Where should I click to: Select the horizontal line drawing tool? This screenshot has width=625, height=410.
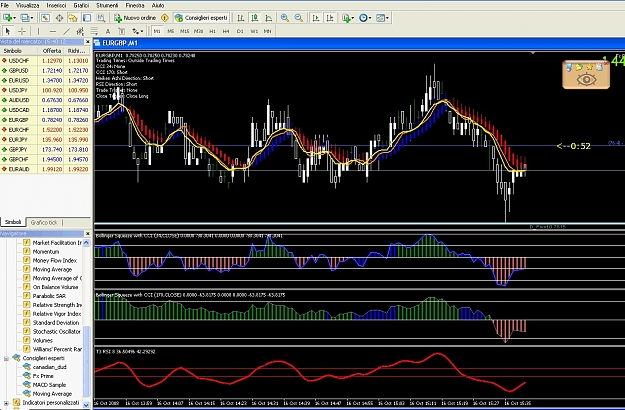click(52, 31)
